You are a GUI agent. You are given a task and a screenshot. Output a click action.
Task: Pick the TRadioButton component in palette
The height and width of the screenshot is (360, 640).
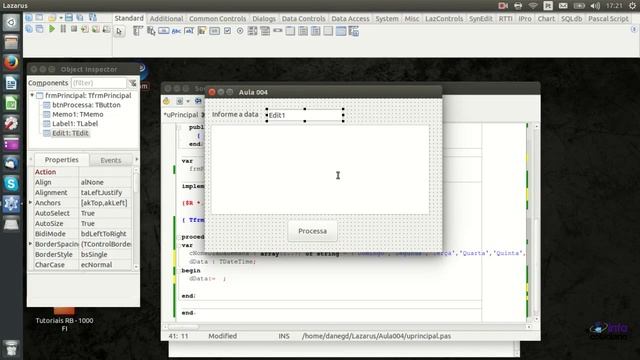click(240, 31)
